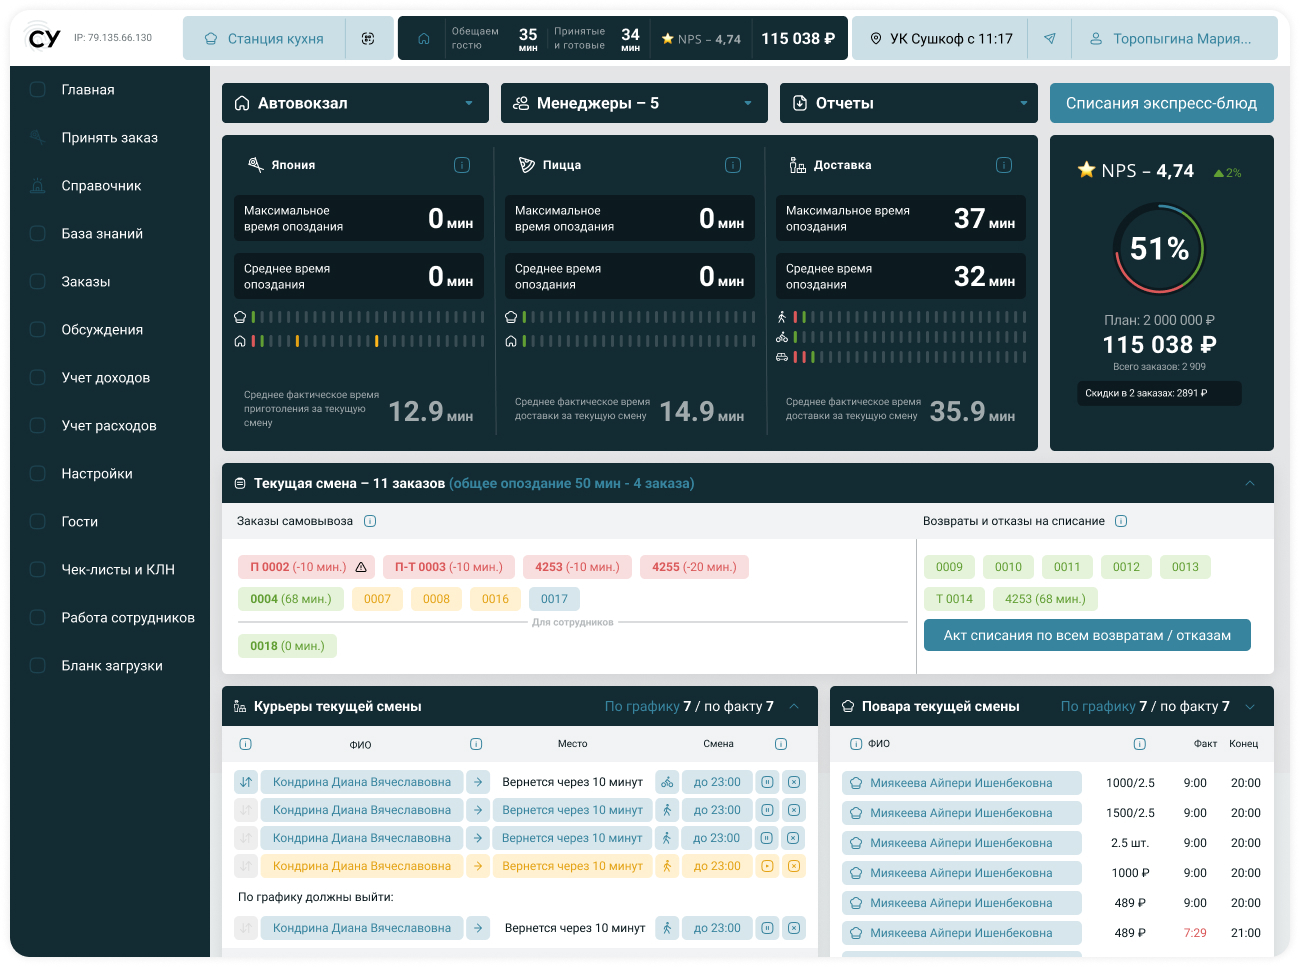Image resolution: width=1300 pixels, height=967 pixels.
Task: Open employee order 0018 (0 мин.)
Action: pyautogui.click(x=287, y=646)
